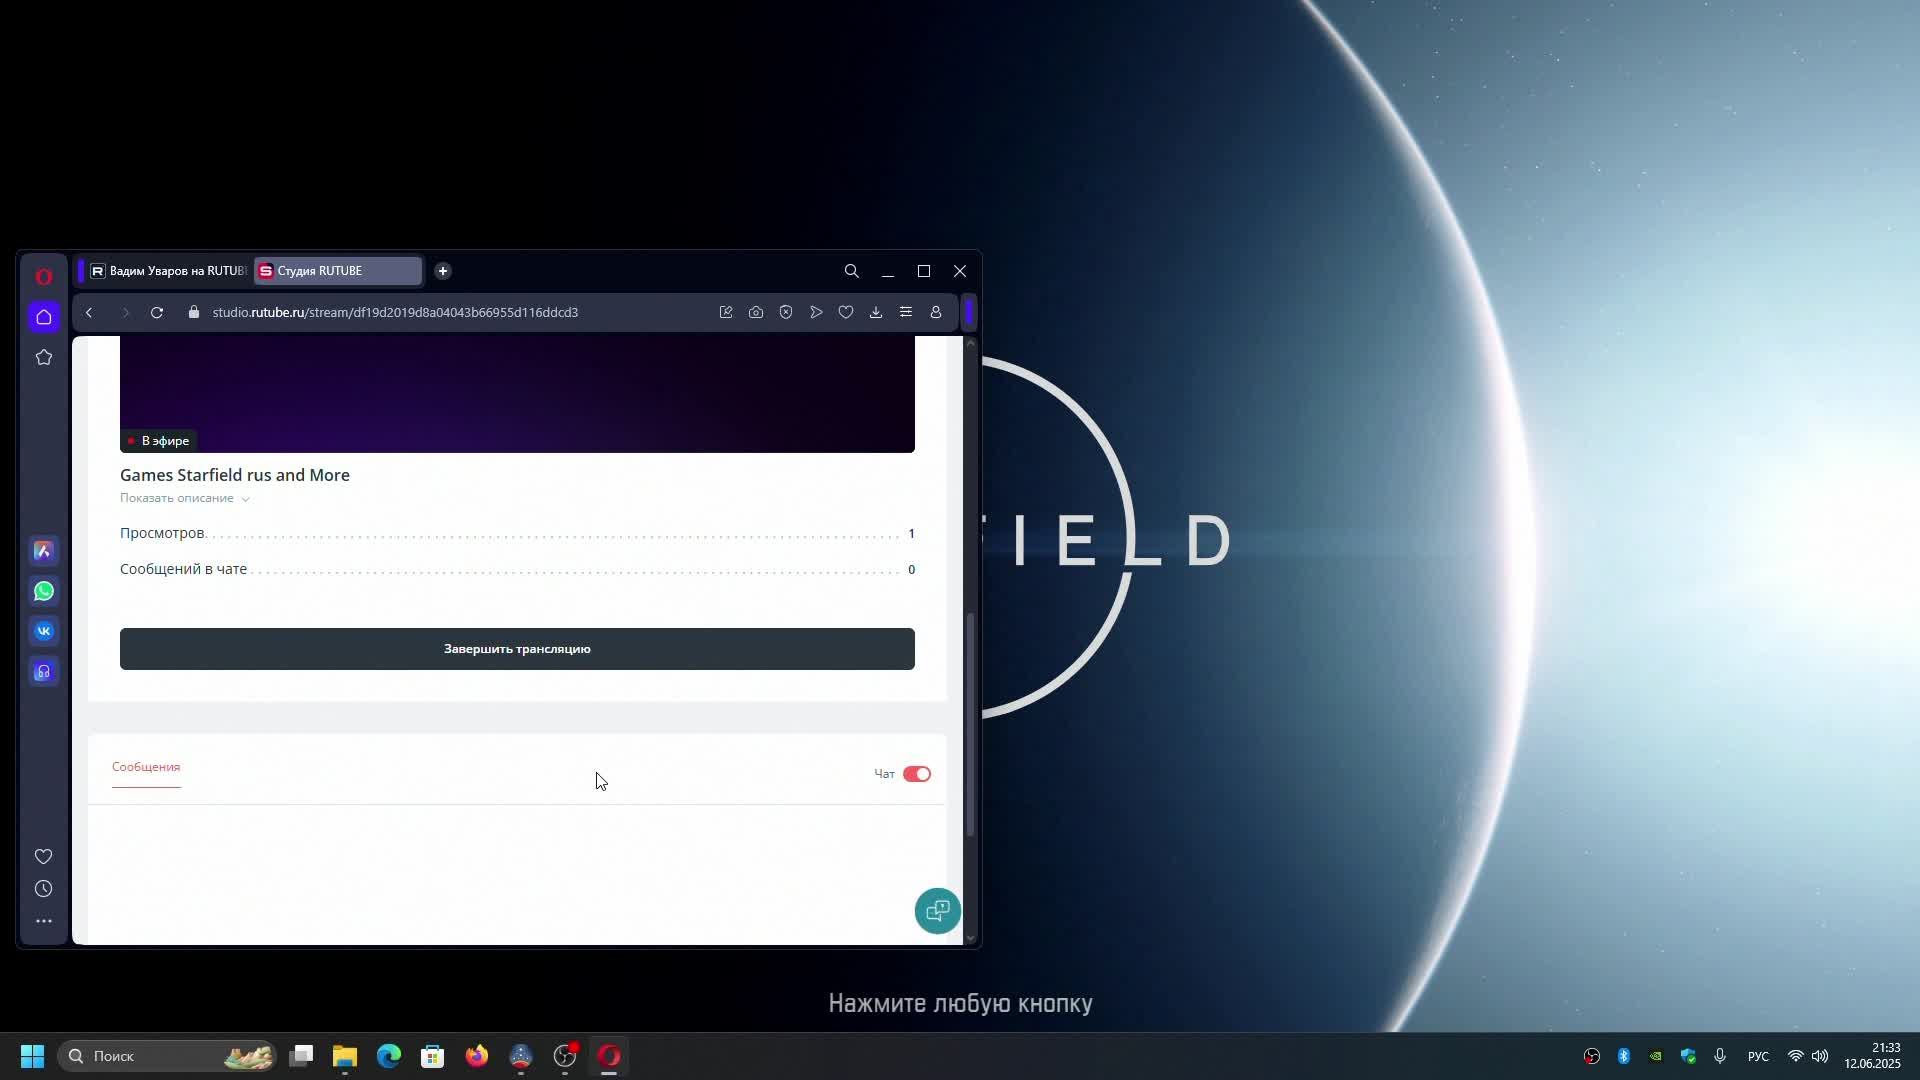
Task: Open WhatsApp in Opera sidebar
Action: [x=44, y=591]
